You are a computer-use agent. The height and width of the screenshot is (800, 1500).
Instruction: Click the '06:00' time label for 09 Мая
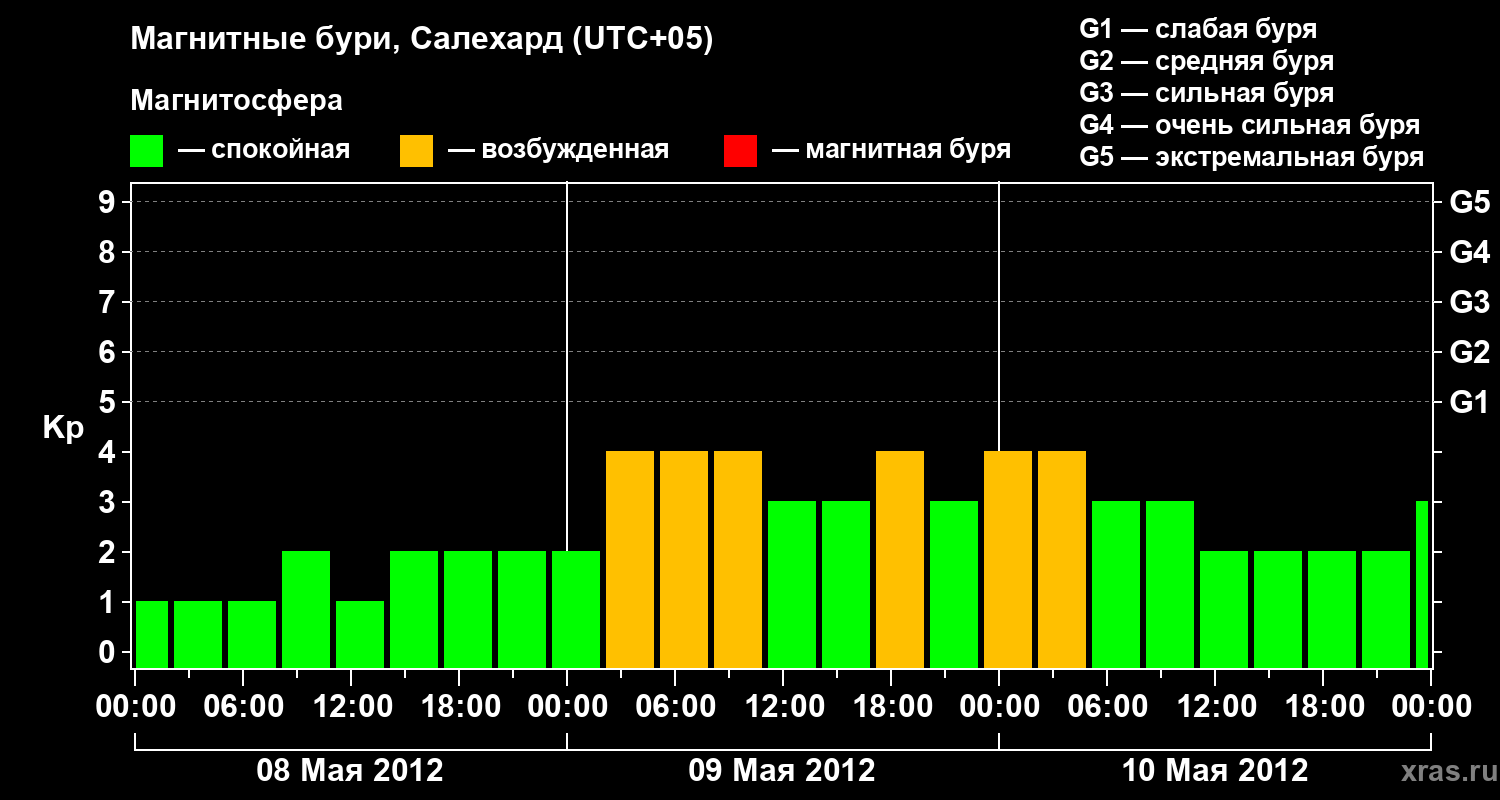(x=676, y=706)
